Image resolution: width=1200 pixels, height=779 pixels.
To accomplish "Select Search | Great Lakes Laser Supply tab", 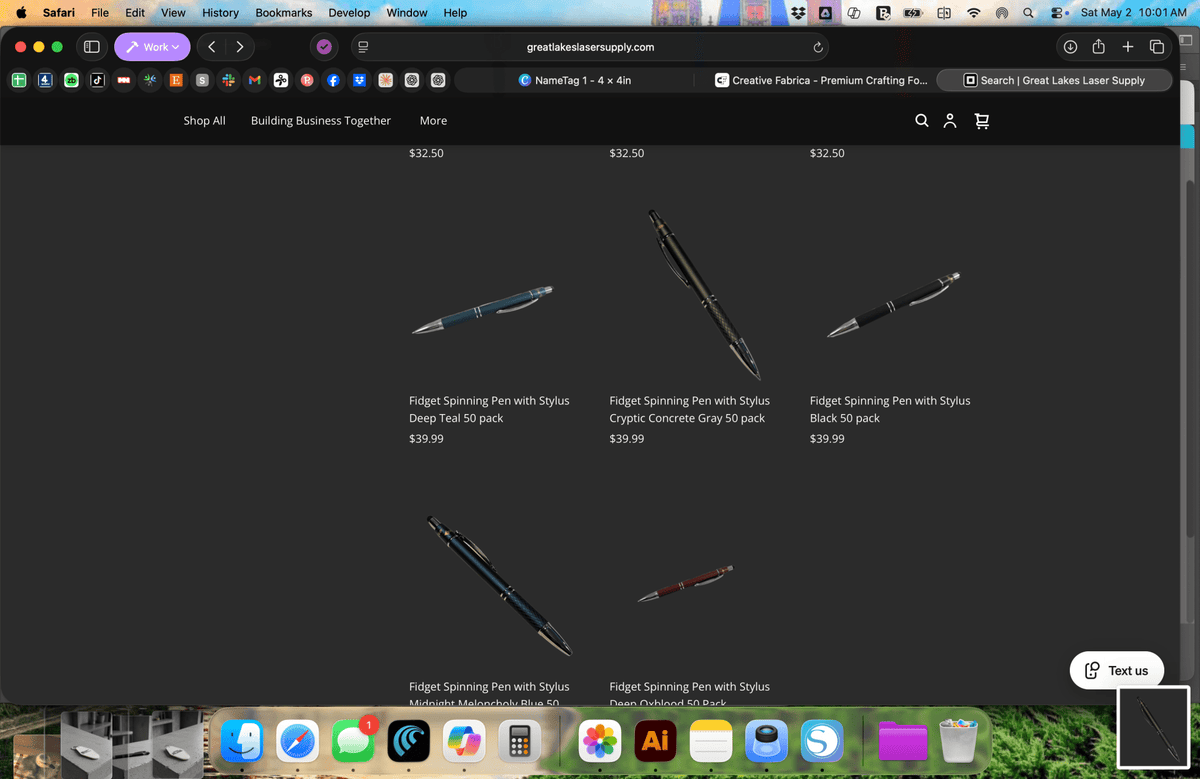I will 1054,80.
